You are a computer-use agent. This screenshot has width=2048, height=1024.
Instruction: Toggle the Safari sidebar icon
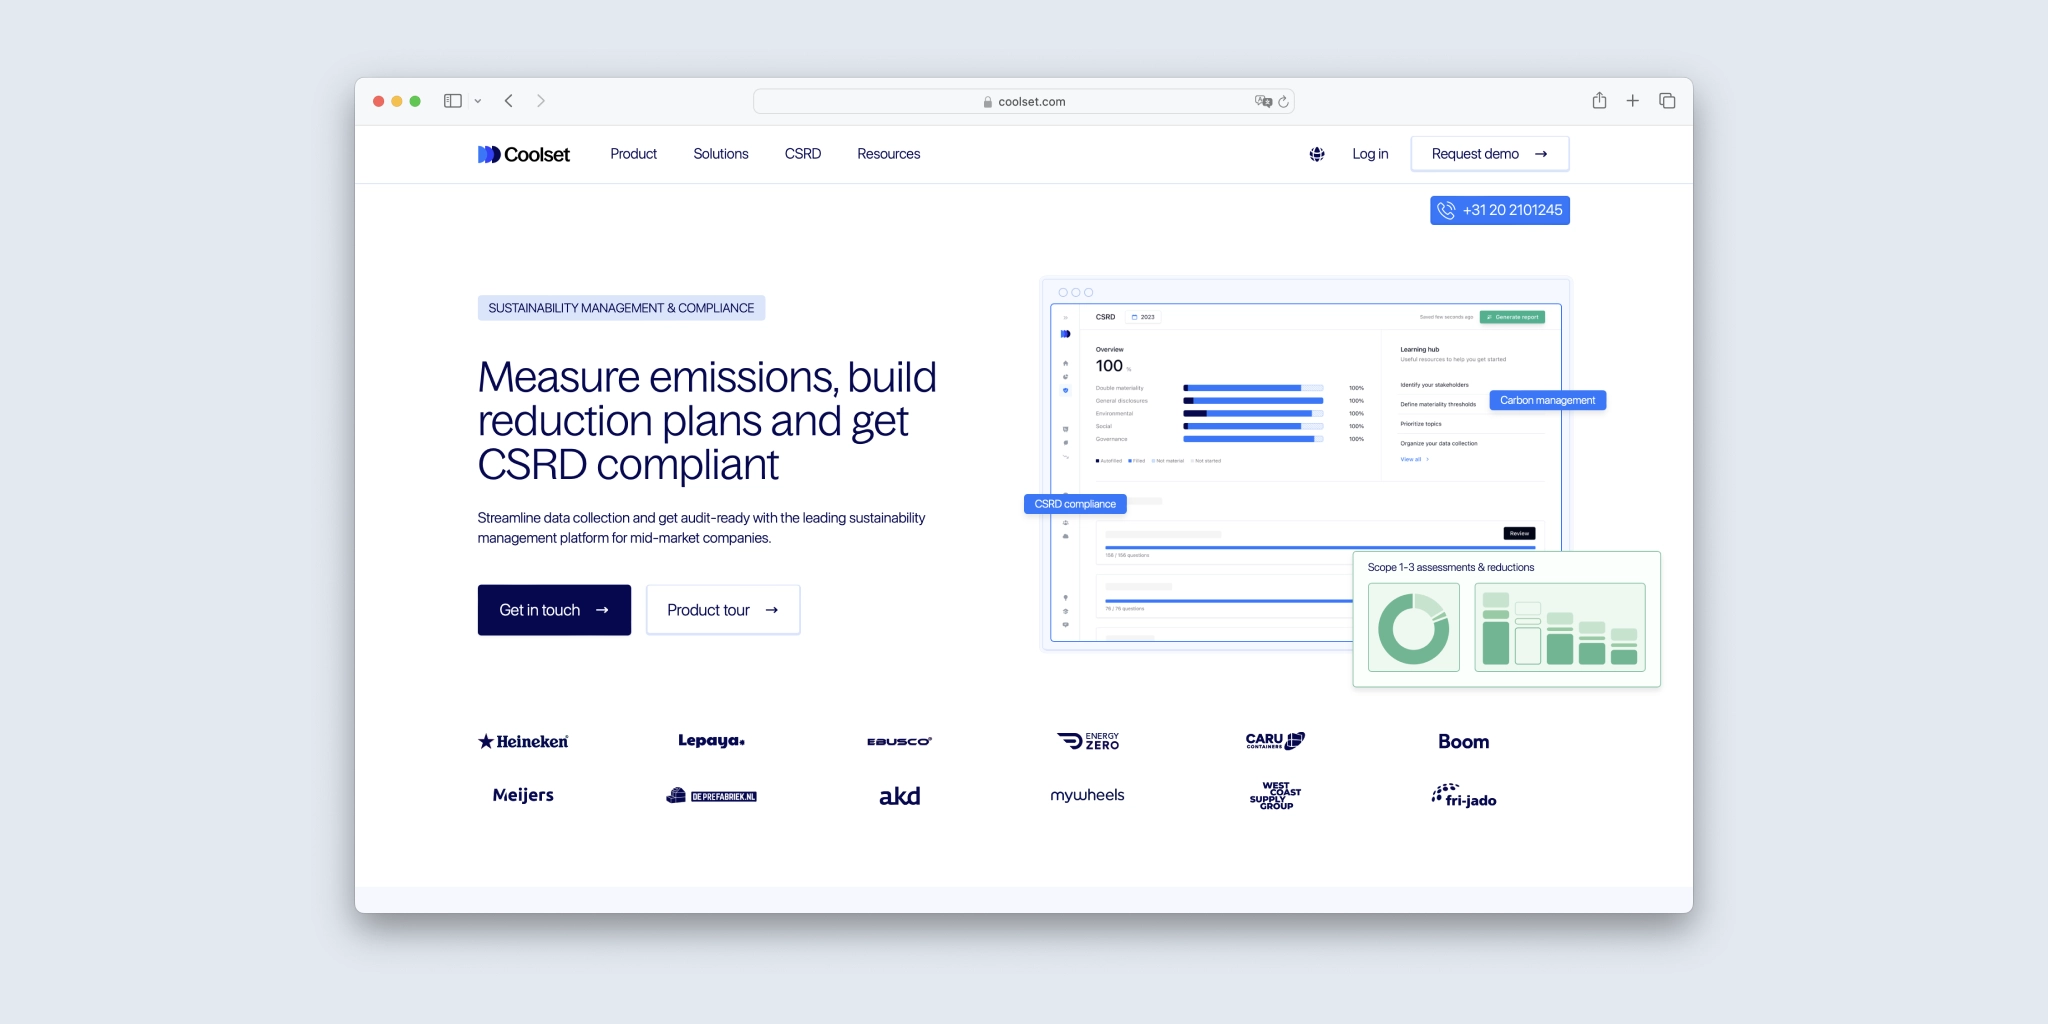point(453,100)
